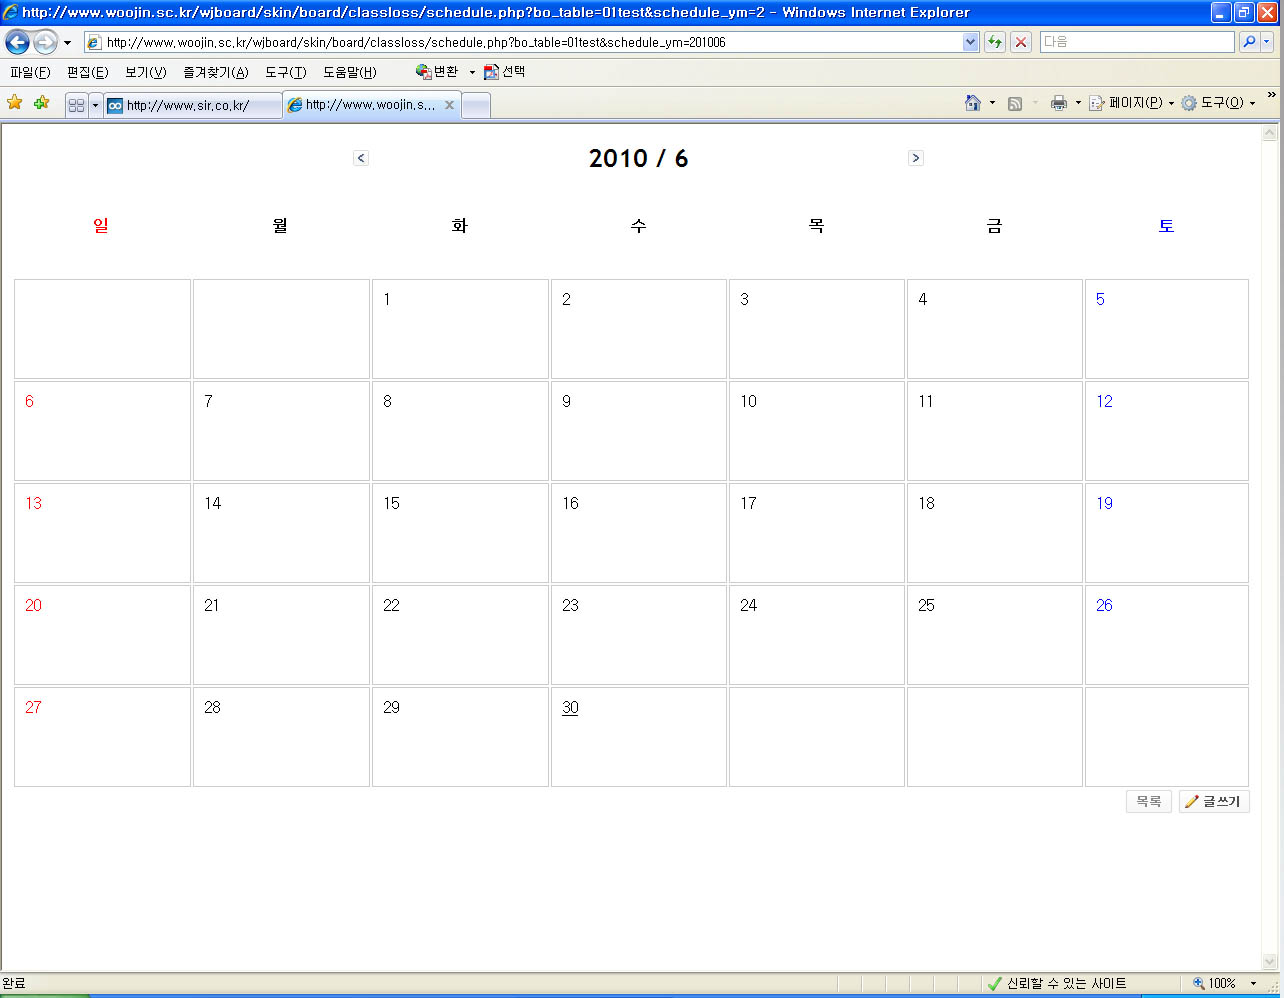Click the browser Back arrow button
The image size is (1284, 998).
(x=17, y=43)
